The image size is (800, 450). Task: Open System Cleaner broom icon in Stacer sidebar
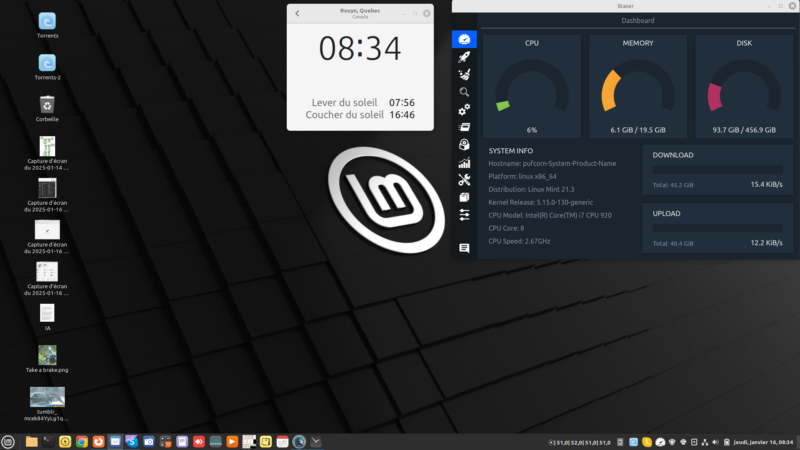(x=464, y=74)
